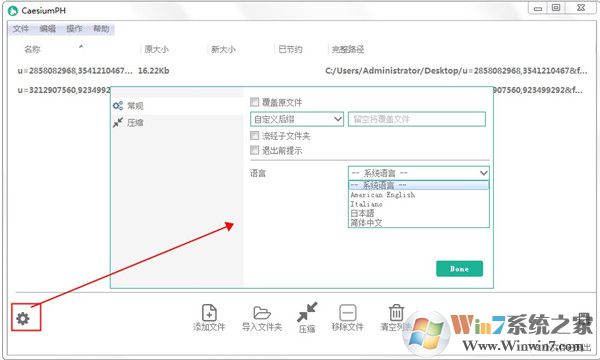Choose 日本語 in the language list
The height and width of the screenshot is (360, 600).
(419, 213)
